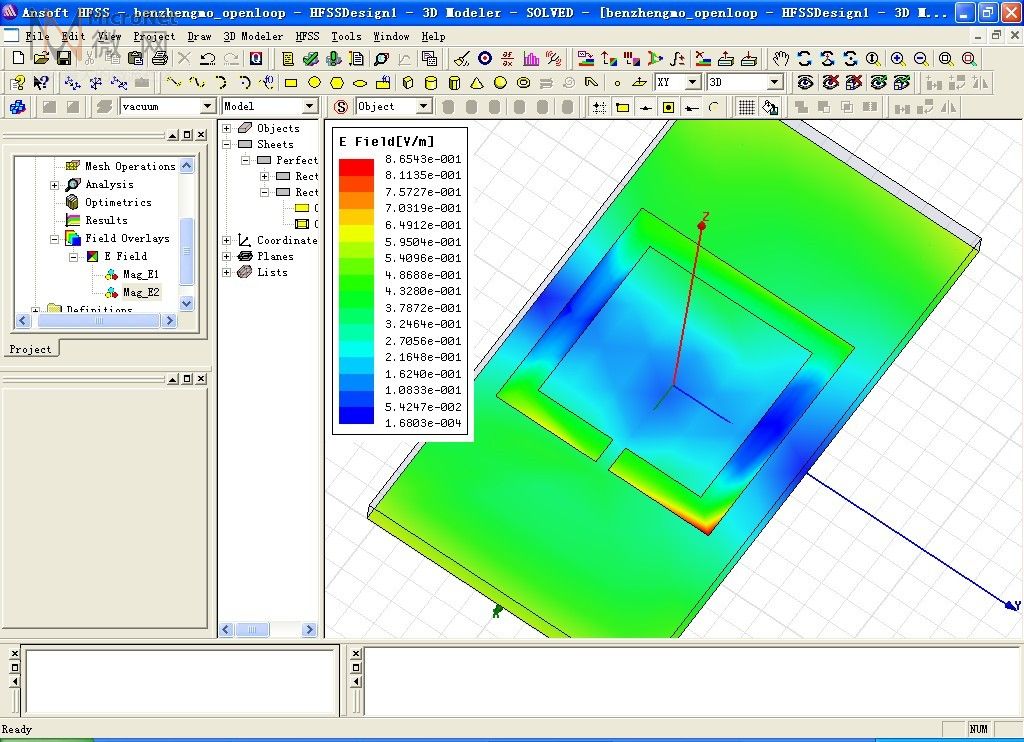Open the XY drawing plane dropdown
Image resolution: width=1024 pixels, height=742 pixels.
click(694, 82)
